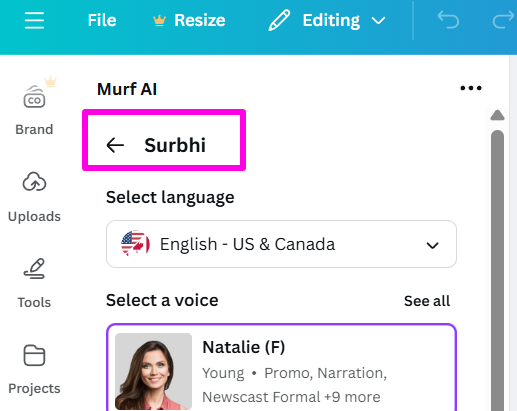Image resolution: width=517 pixels, height=411 pixels.
Task: Click the scrollbar up arrow
Action: (x=497, y=115)
